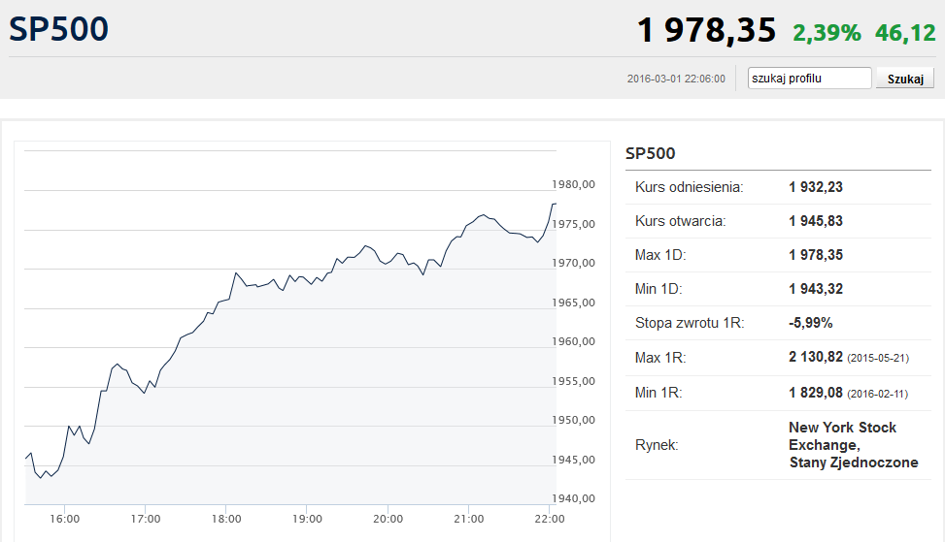Click the Stopa zwrotu 1R value -5,99%
Image resolution: width=945 pixels, height=542 pixels.
click(810, 323)
